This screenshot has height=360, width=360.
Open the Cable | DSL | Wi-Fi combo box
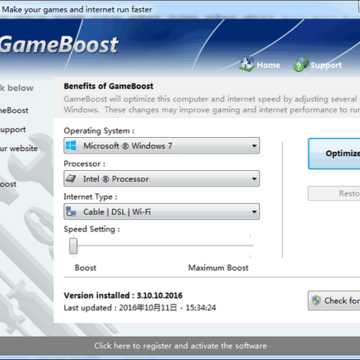162,212
